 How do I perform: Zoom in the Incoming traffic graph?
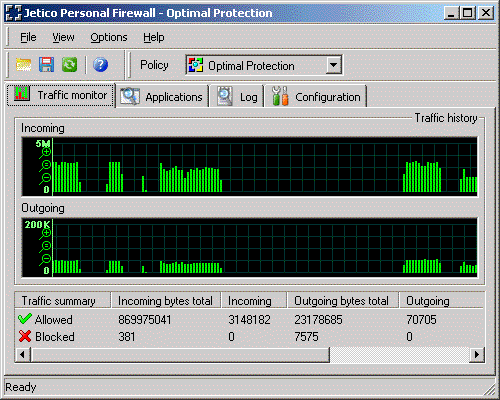pyautogui.click(x=46, y=152)
